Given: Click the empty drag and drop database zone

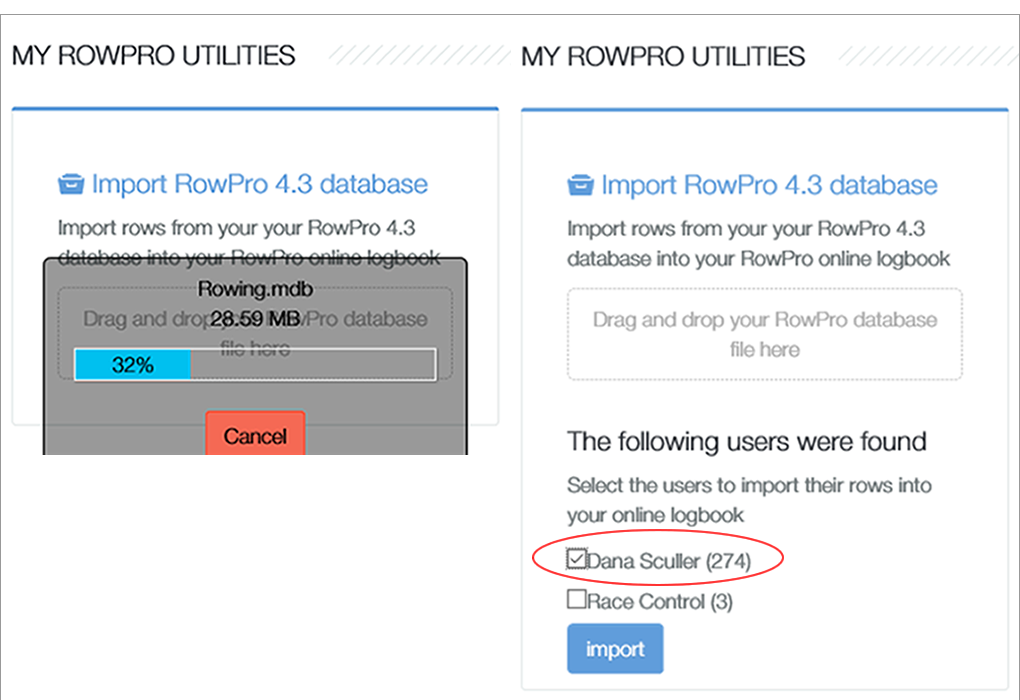Looking at the screenshot, I should [764, 334].
